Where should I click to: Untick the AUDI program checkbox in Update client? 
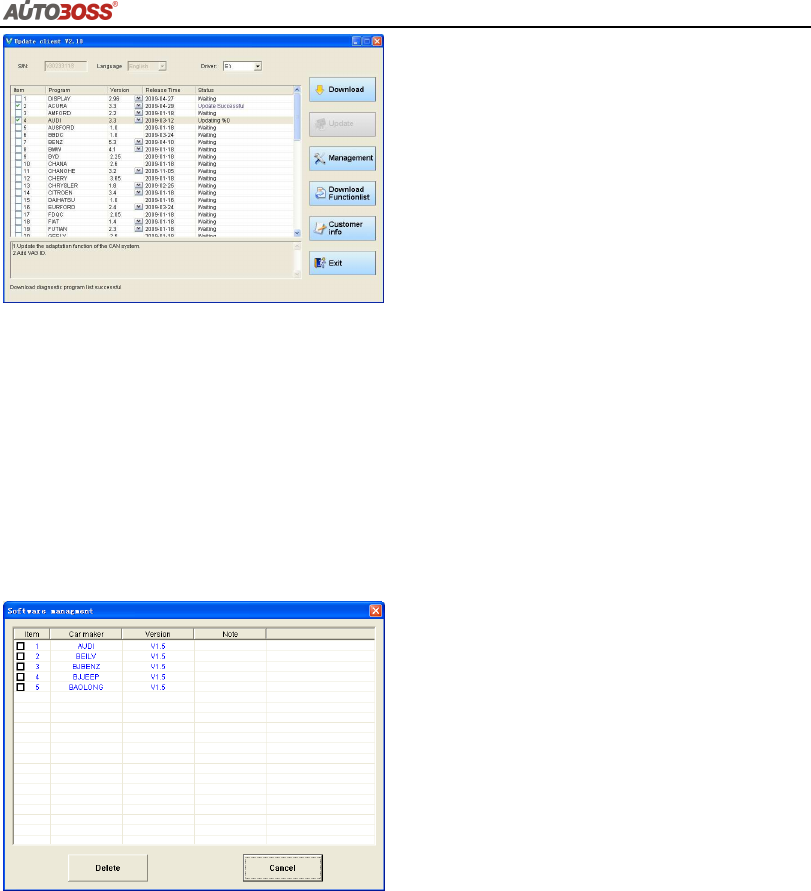click(x=18, y=120)
